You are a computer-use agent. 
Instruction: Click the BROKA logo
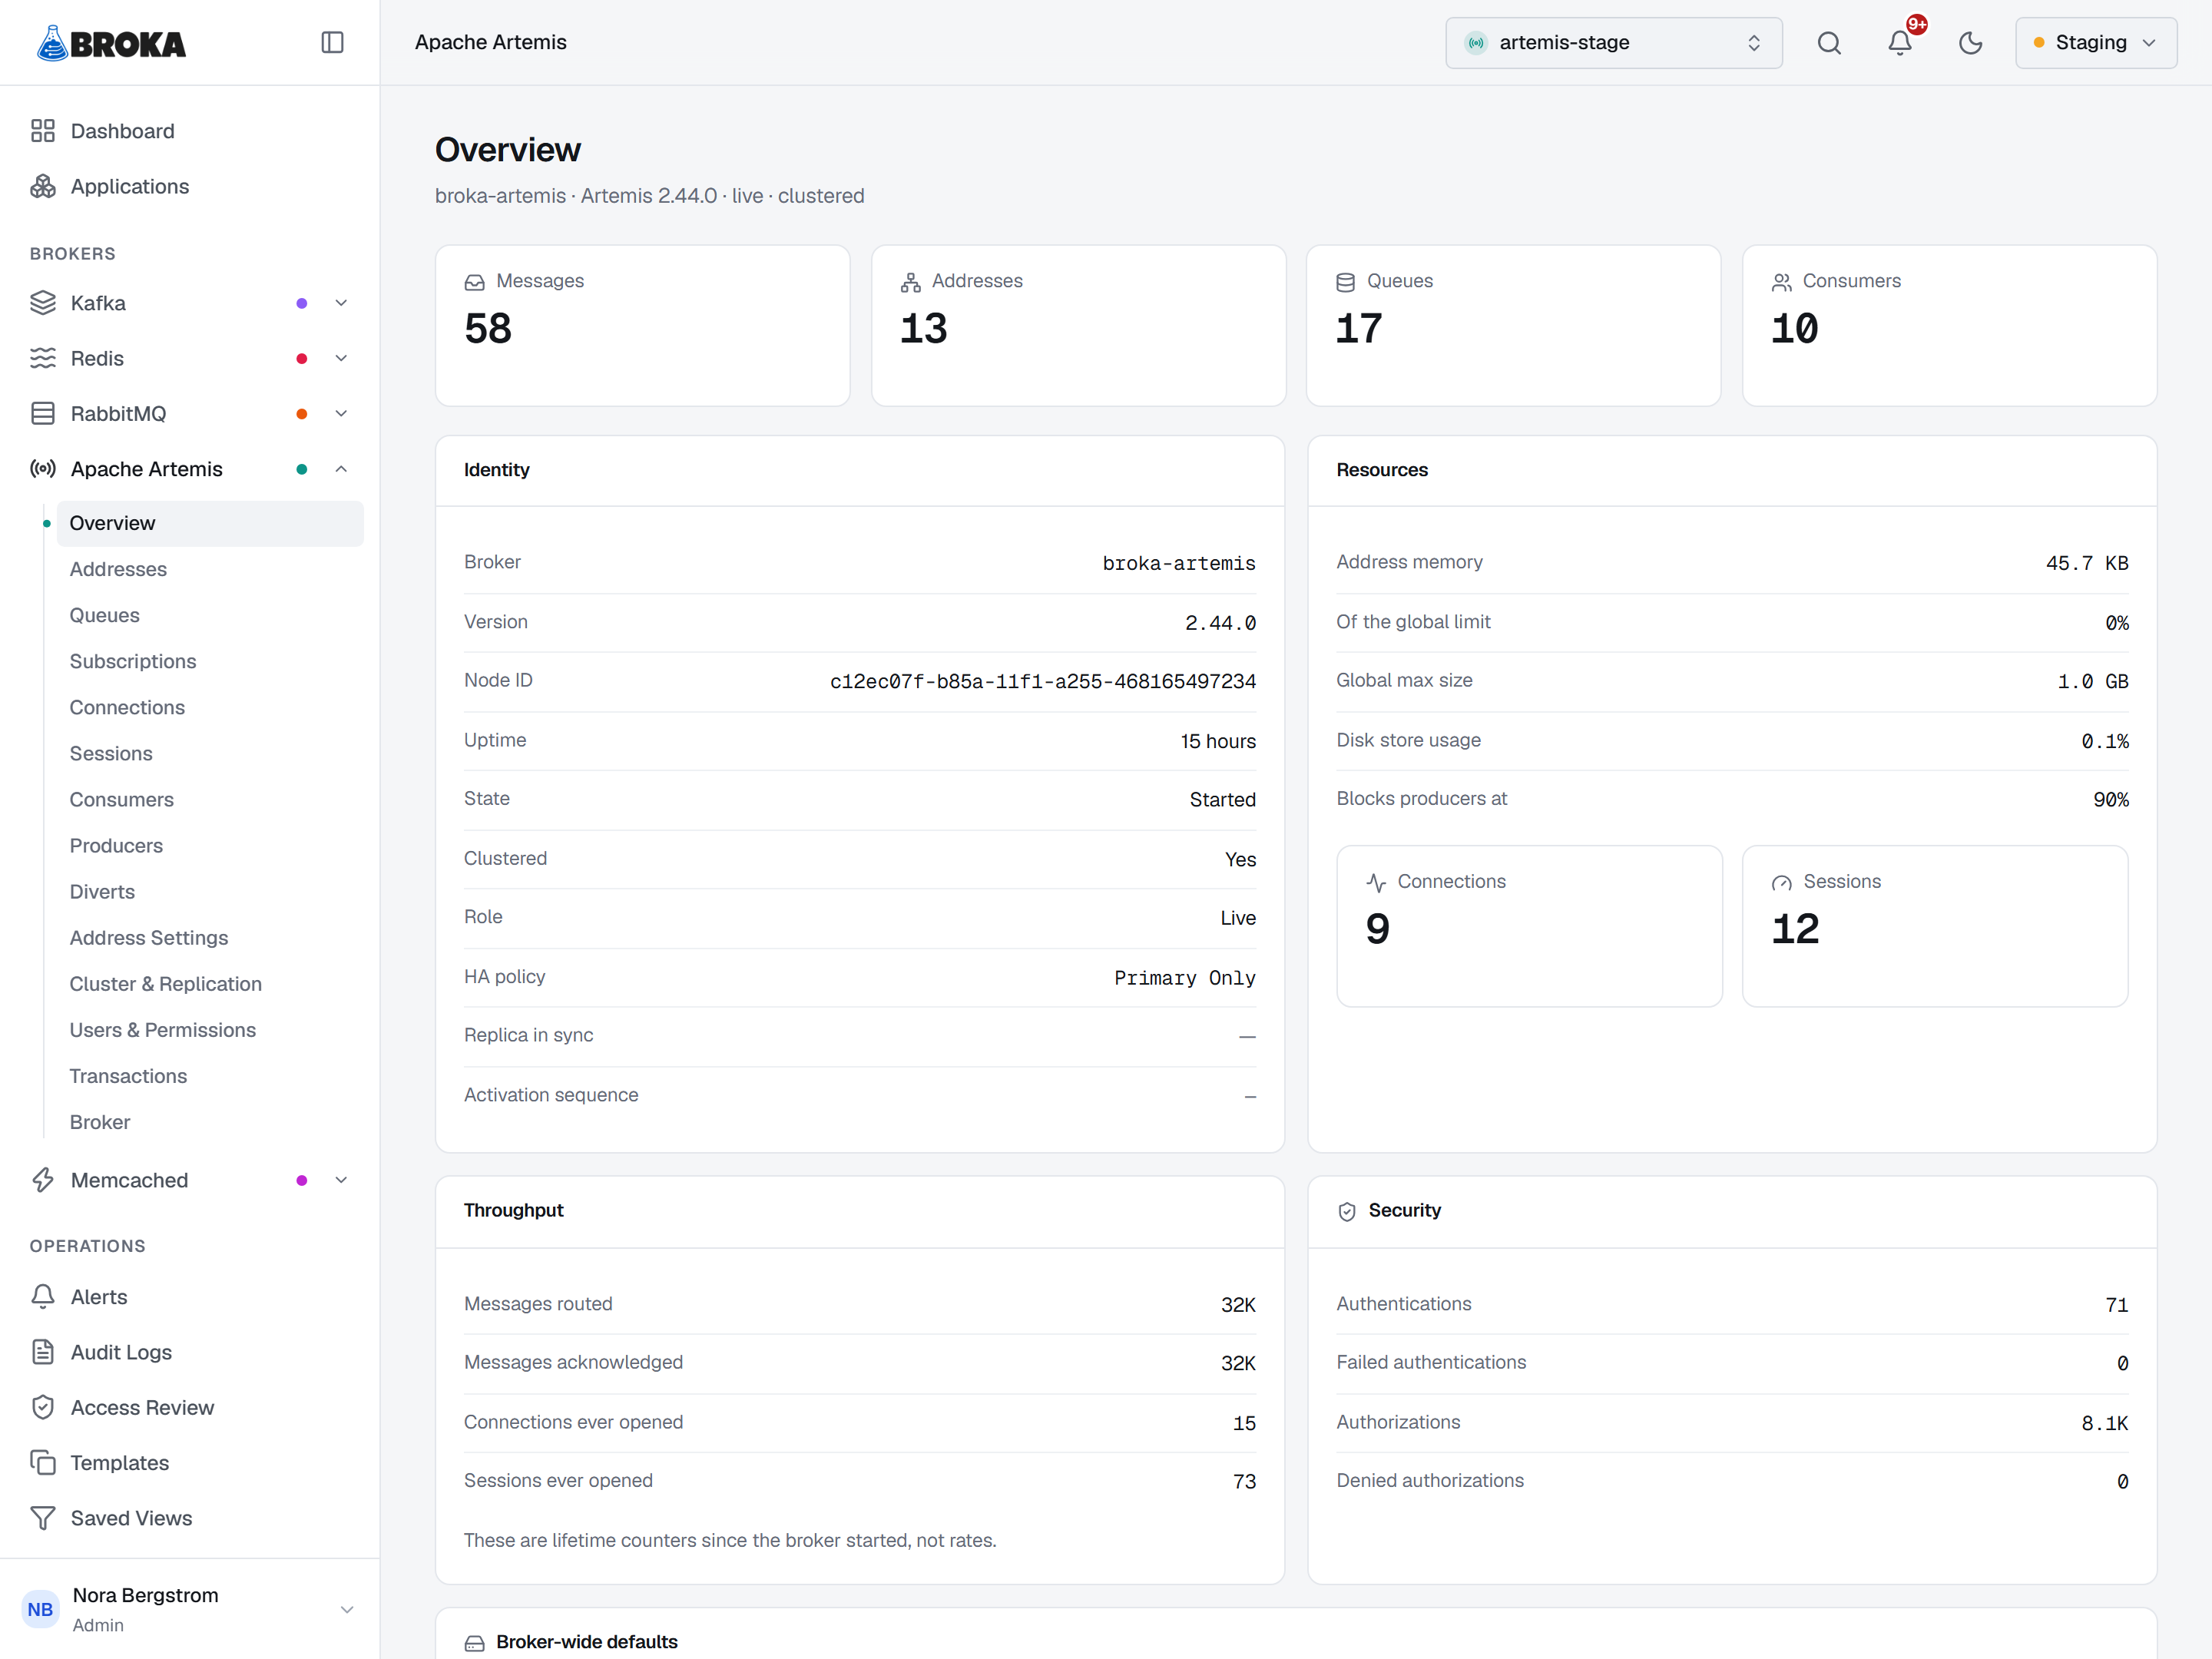111,43
